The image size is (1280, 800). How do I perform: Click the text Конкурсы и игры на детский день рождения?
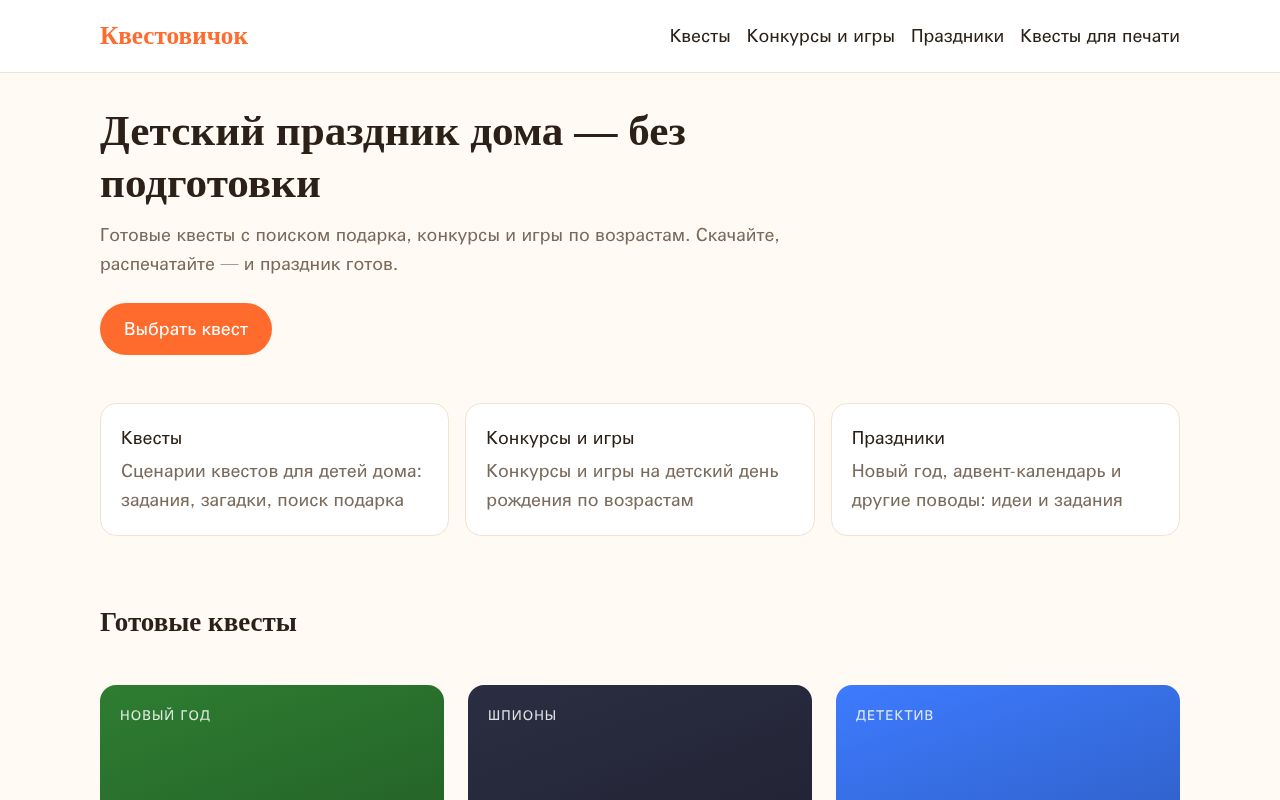point(632,485)
